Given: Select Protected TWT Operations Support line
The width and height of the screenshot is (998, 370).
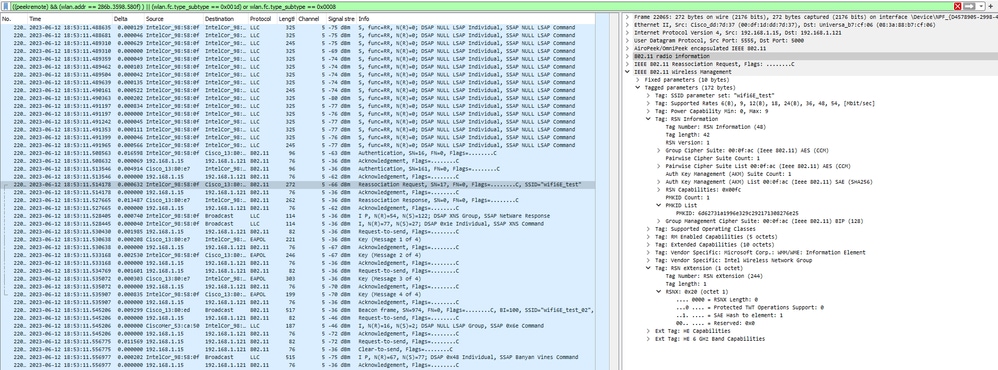Looking at the screenshot, I should [x=749, y=308].
